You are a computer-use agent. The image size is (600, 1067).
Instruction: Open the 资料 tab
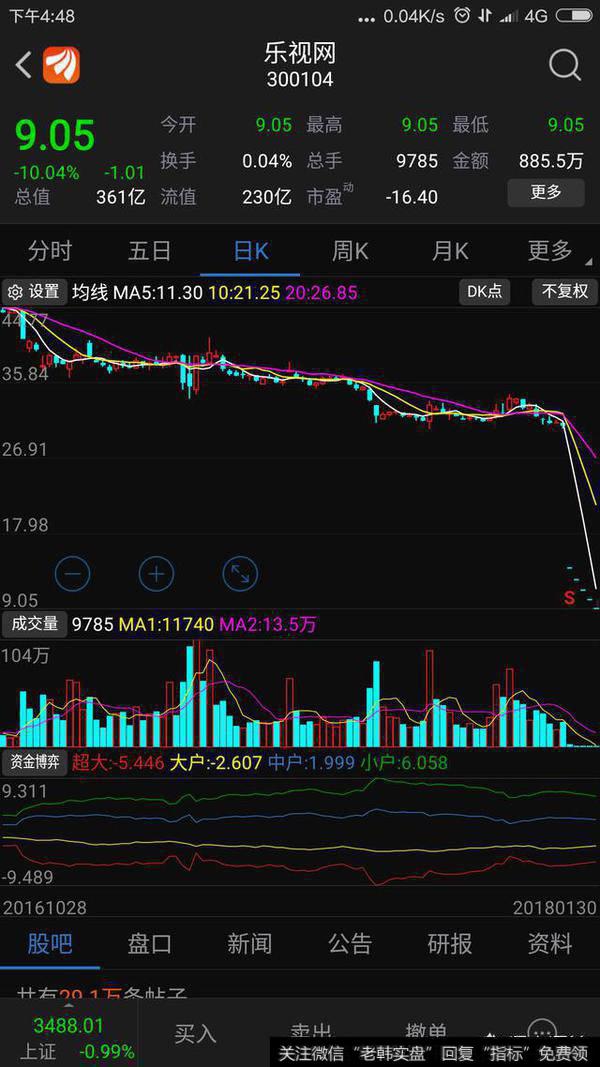(550, 944)
